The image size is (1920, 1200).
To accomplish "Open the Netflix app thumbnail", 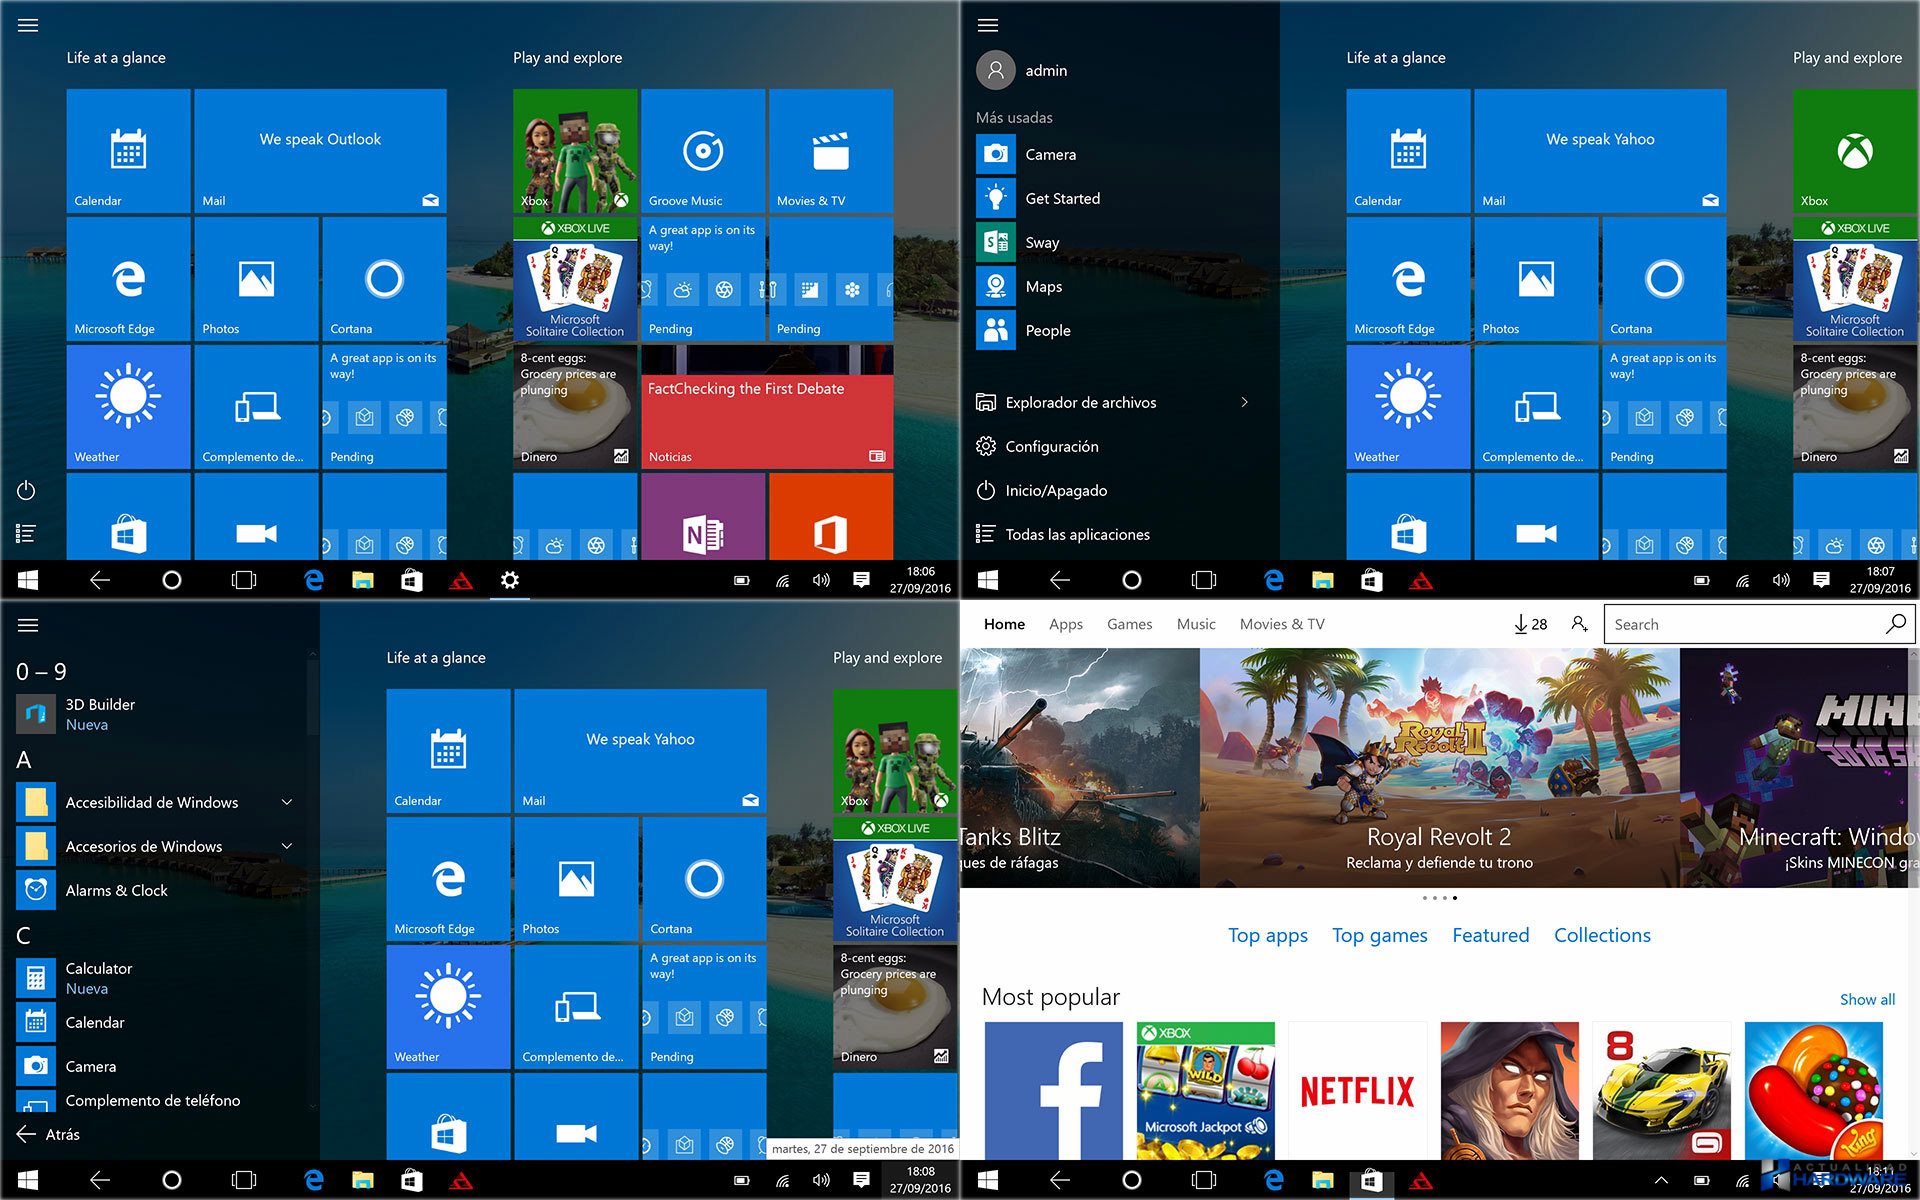I will pyautogui.click(x=1357, y=1090).
